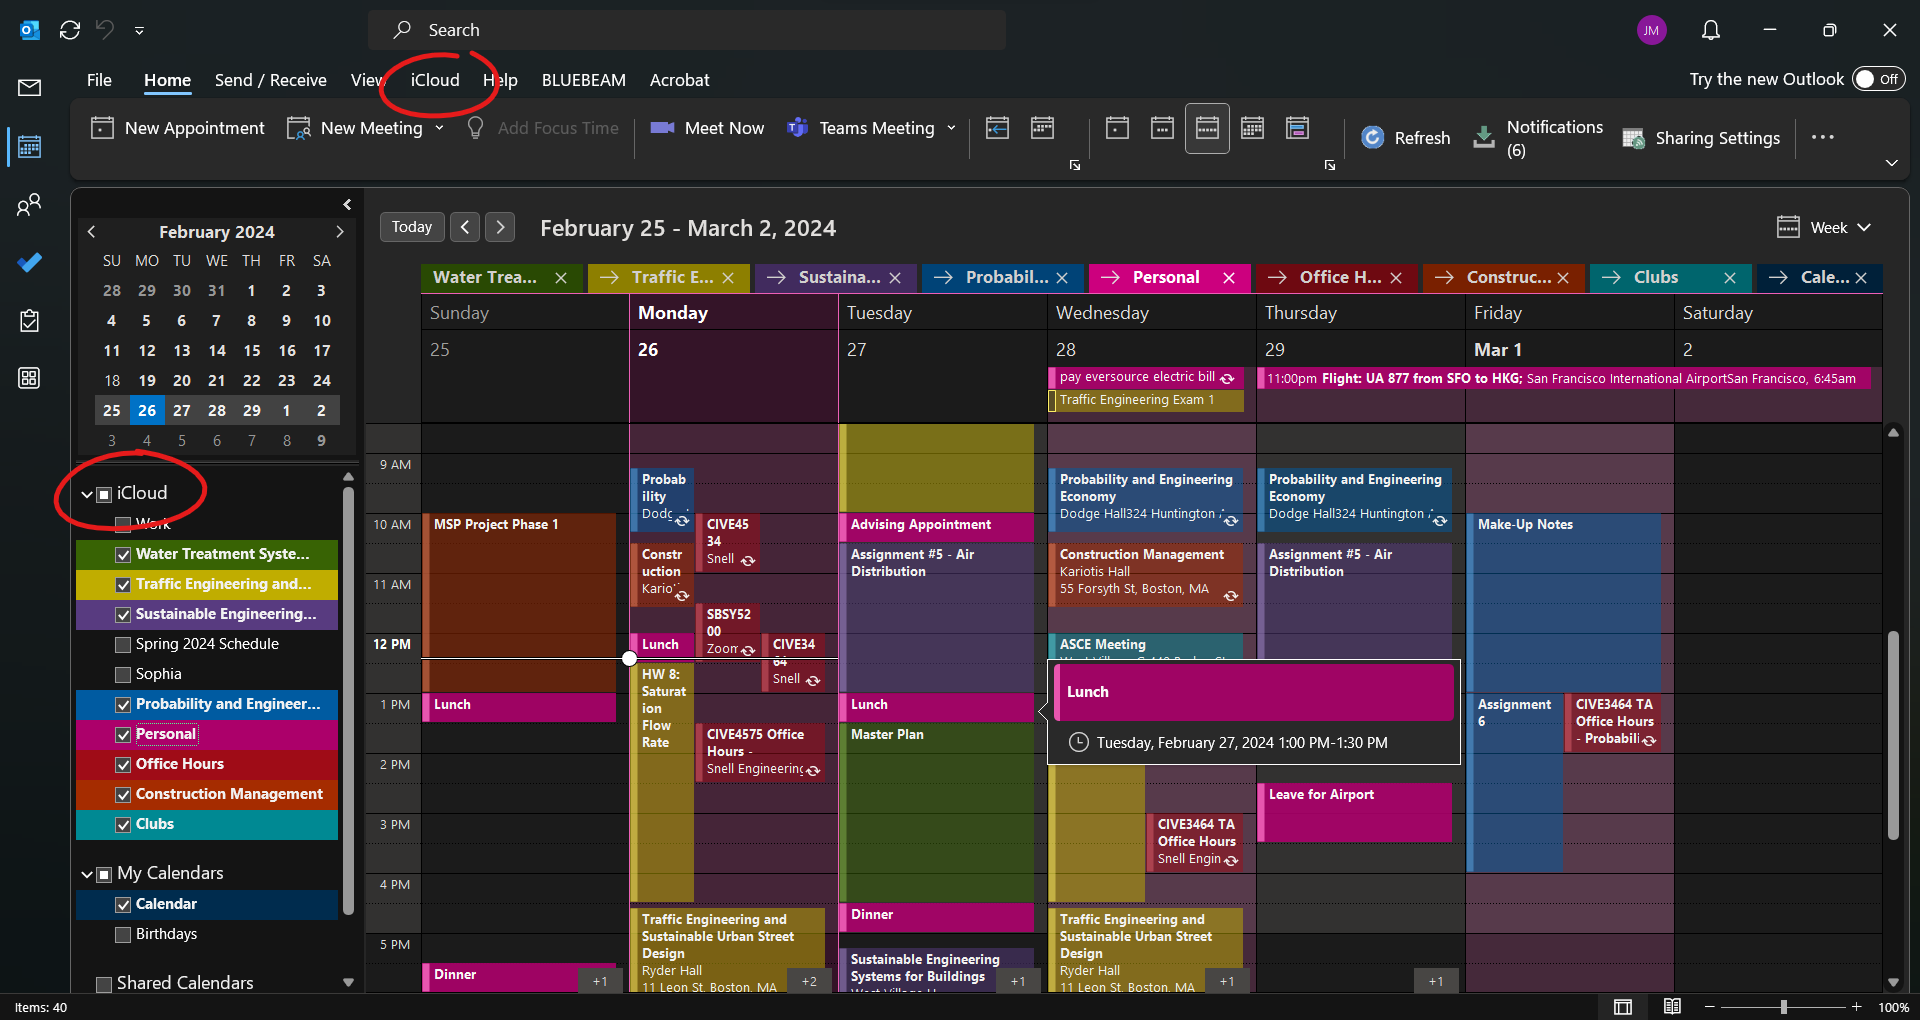This screenshot has width=1920, height=1020.
Task: Open the People view in sidebar
Action: 29,205
